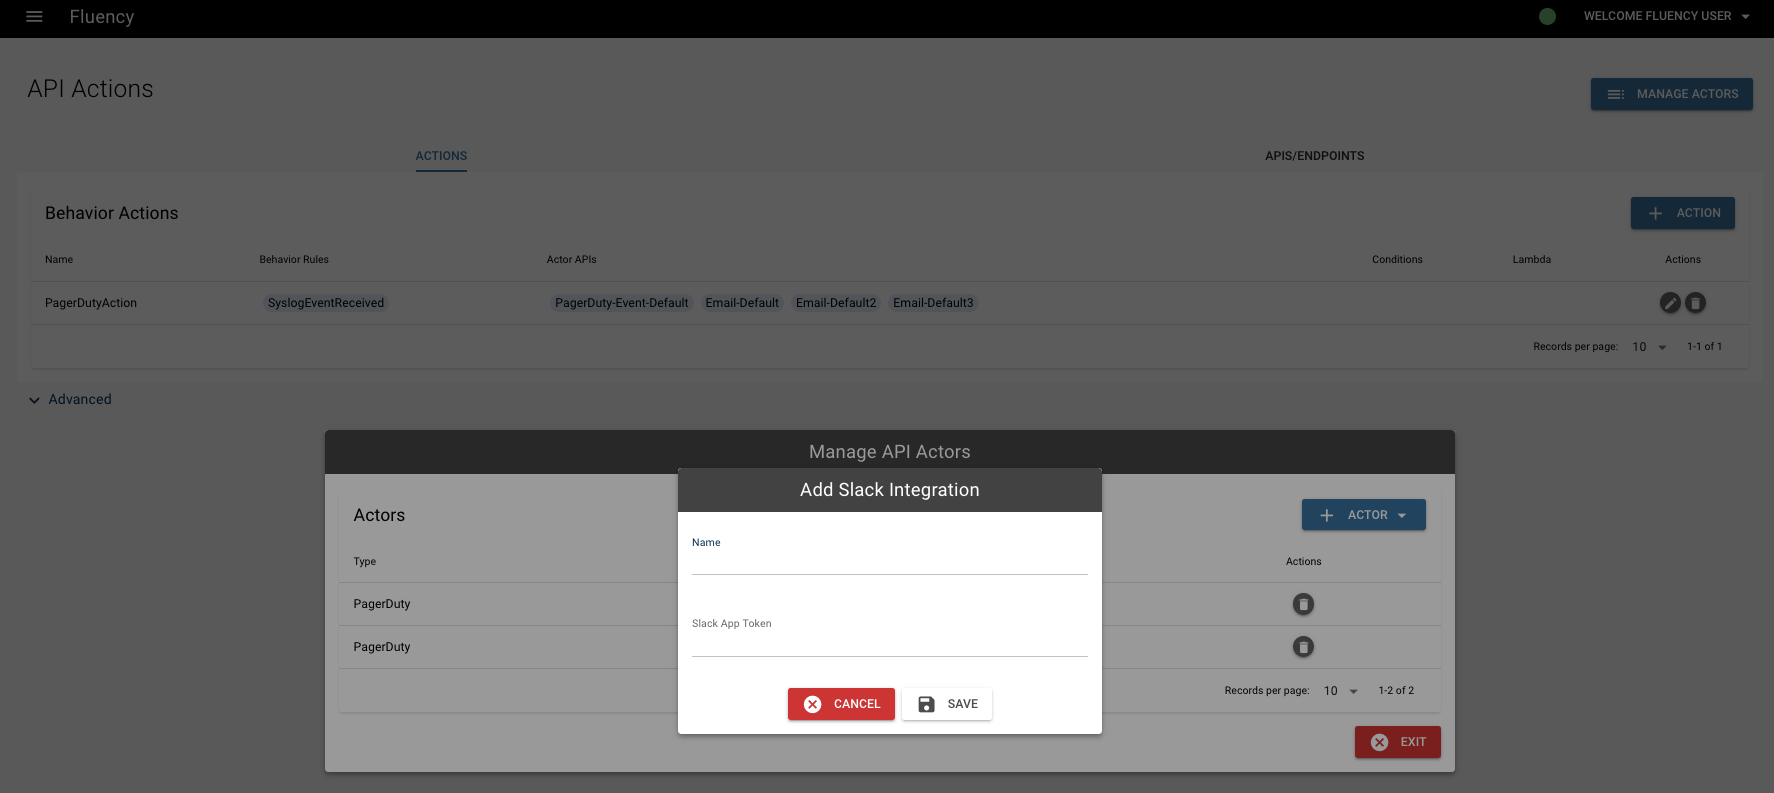Click the PagerDuty-Event-Default chip
1774x793 pixels.
click(x=621, y=303)
